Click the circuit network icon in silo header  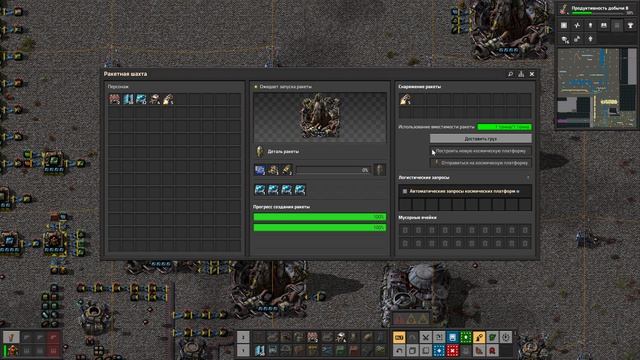521,74
